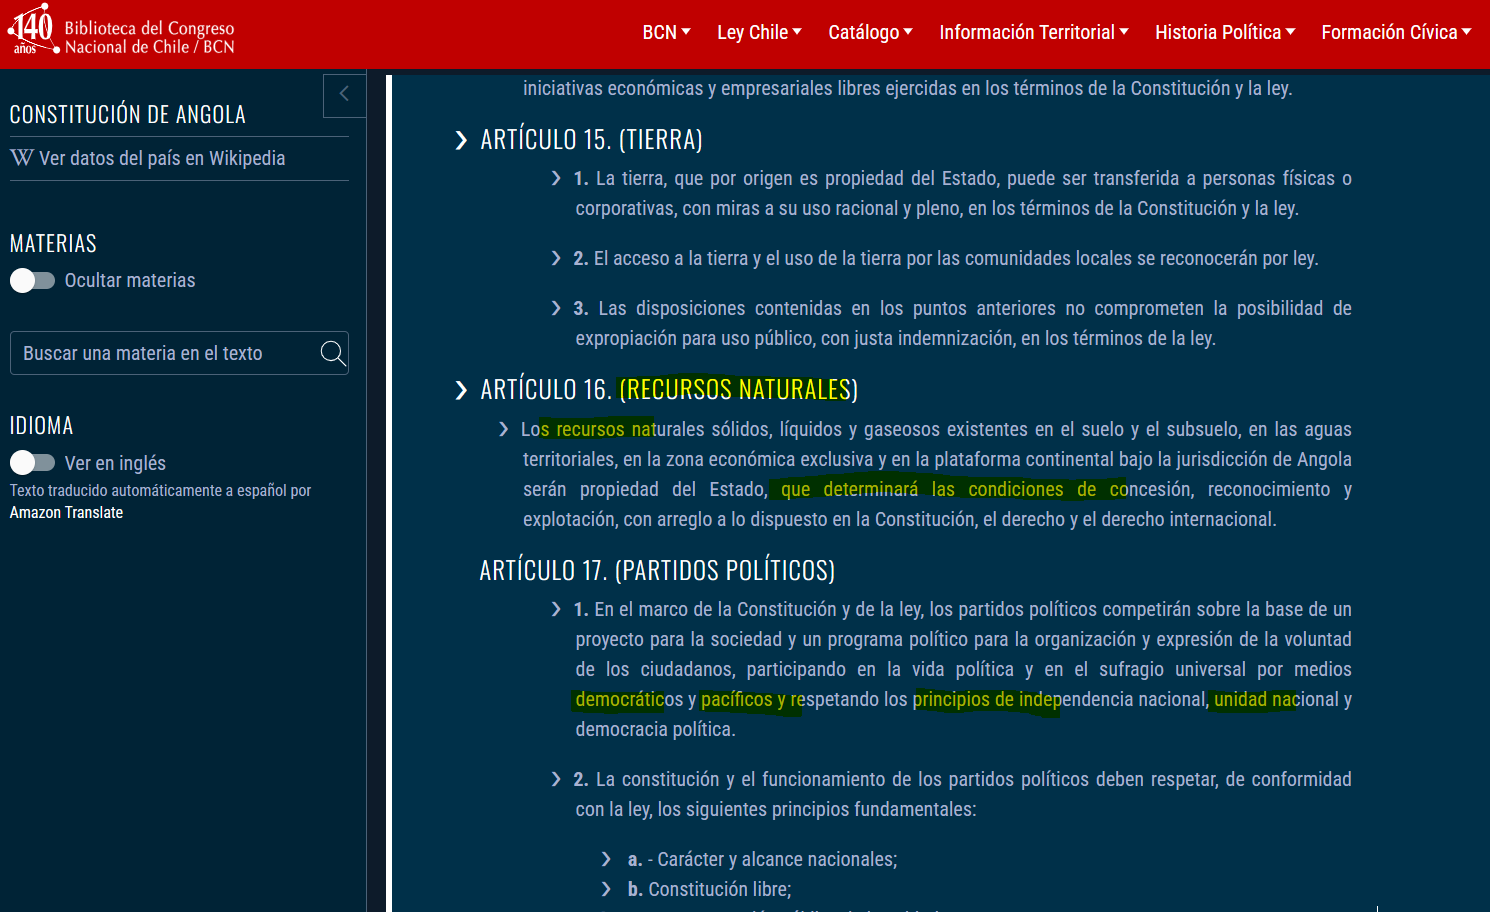The width and height of the screenshot is (1490, 912).
Task: Open the Formación Cívica menu
Action: 1396,32
